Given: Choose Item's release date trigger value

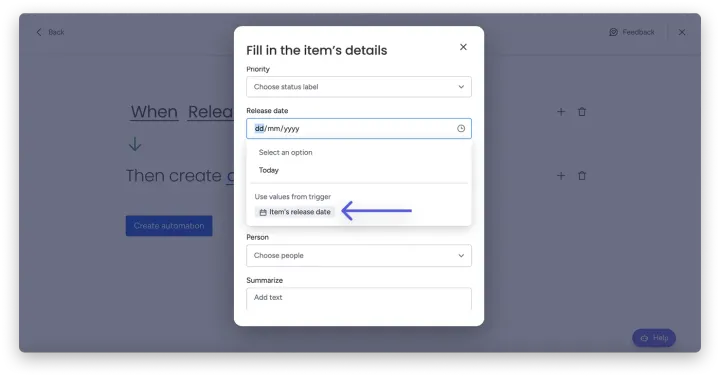Looking at the screenshot, I should click(295, 212).
